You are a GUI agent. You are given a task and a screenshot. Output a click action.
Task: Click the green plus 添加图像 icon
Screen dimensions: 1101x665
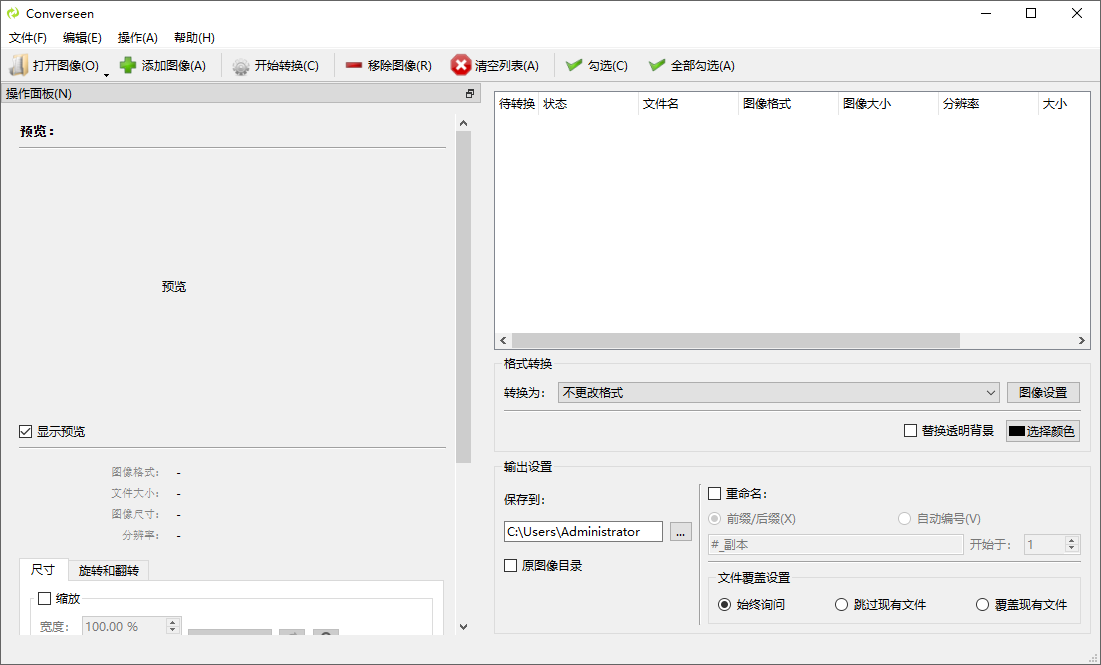[127, 65]
